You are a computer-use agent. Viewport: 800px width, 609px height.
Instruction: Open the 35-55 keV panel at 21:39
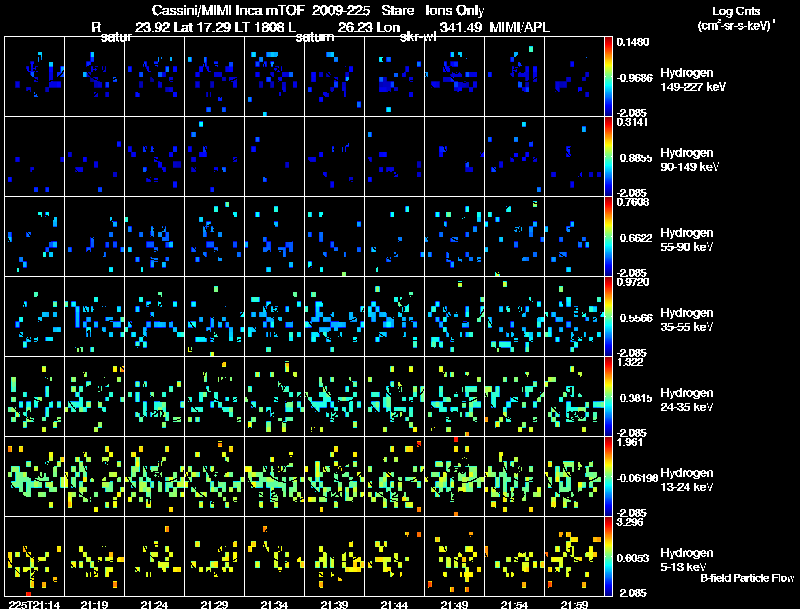334,317
